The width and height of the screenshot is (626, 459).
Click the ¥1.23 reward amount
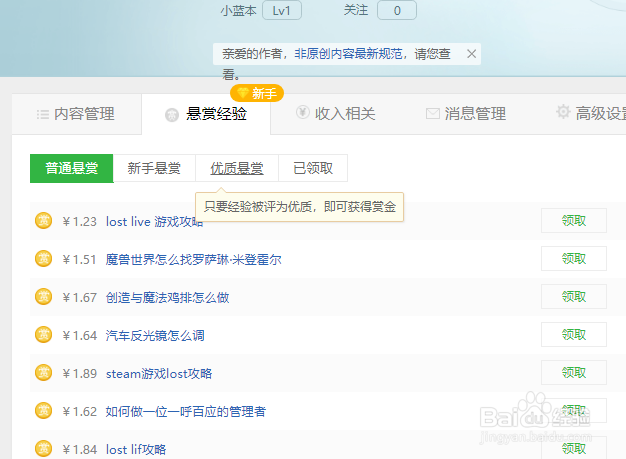point(79,222)
